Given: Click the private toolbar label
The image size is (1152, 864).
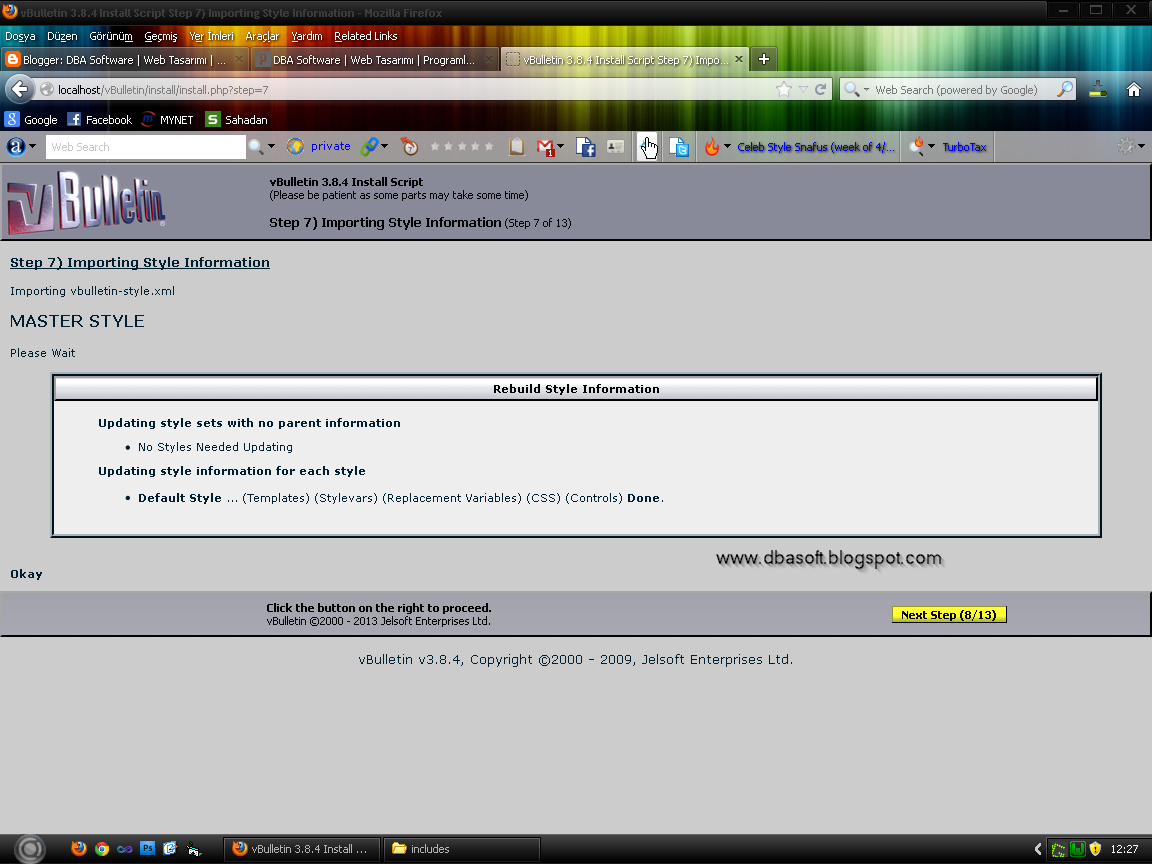Looking at the screenshot, I should [331, 146].
